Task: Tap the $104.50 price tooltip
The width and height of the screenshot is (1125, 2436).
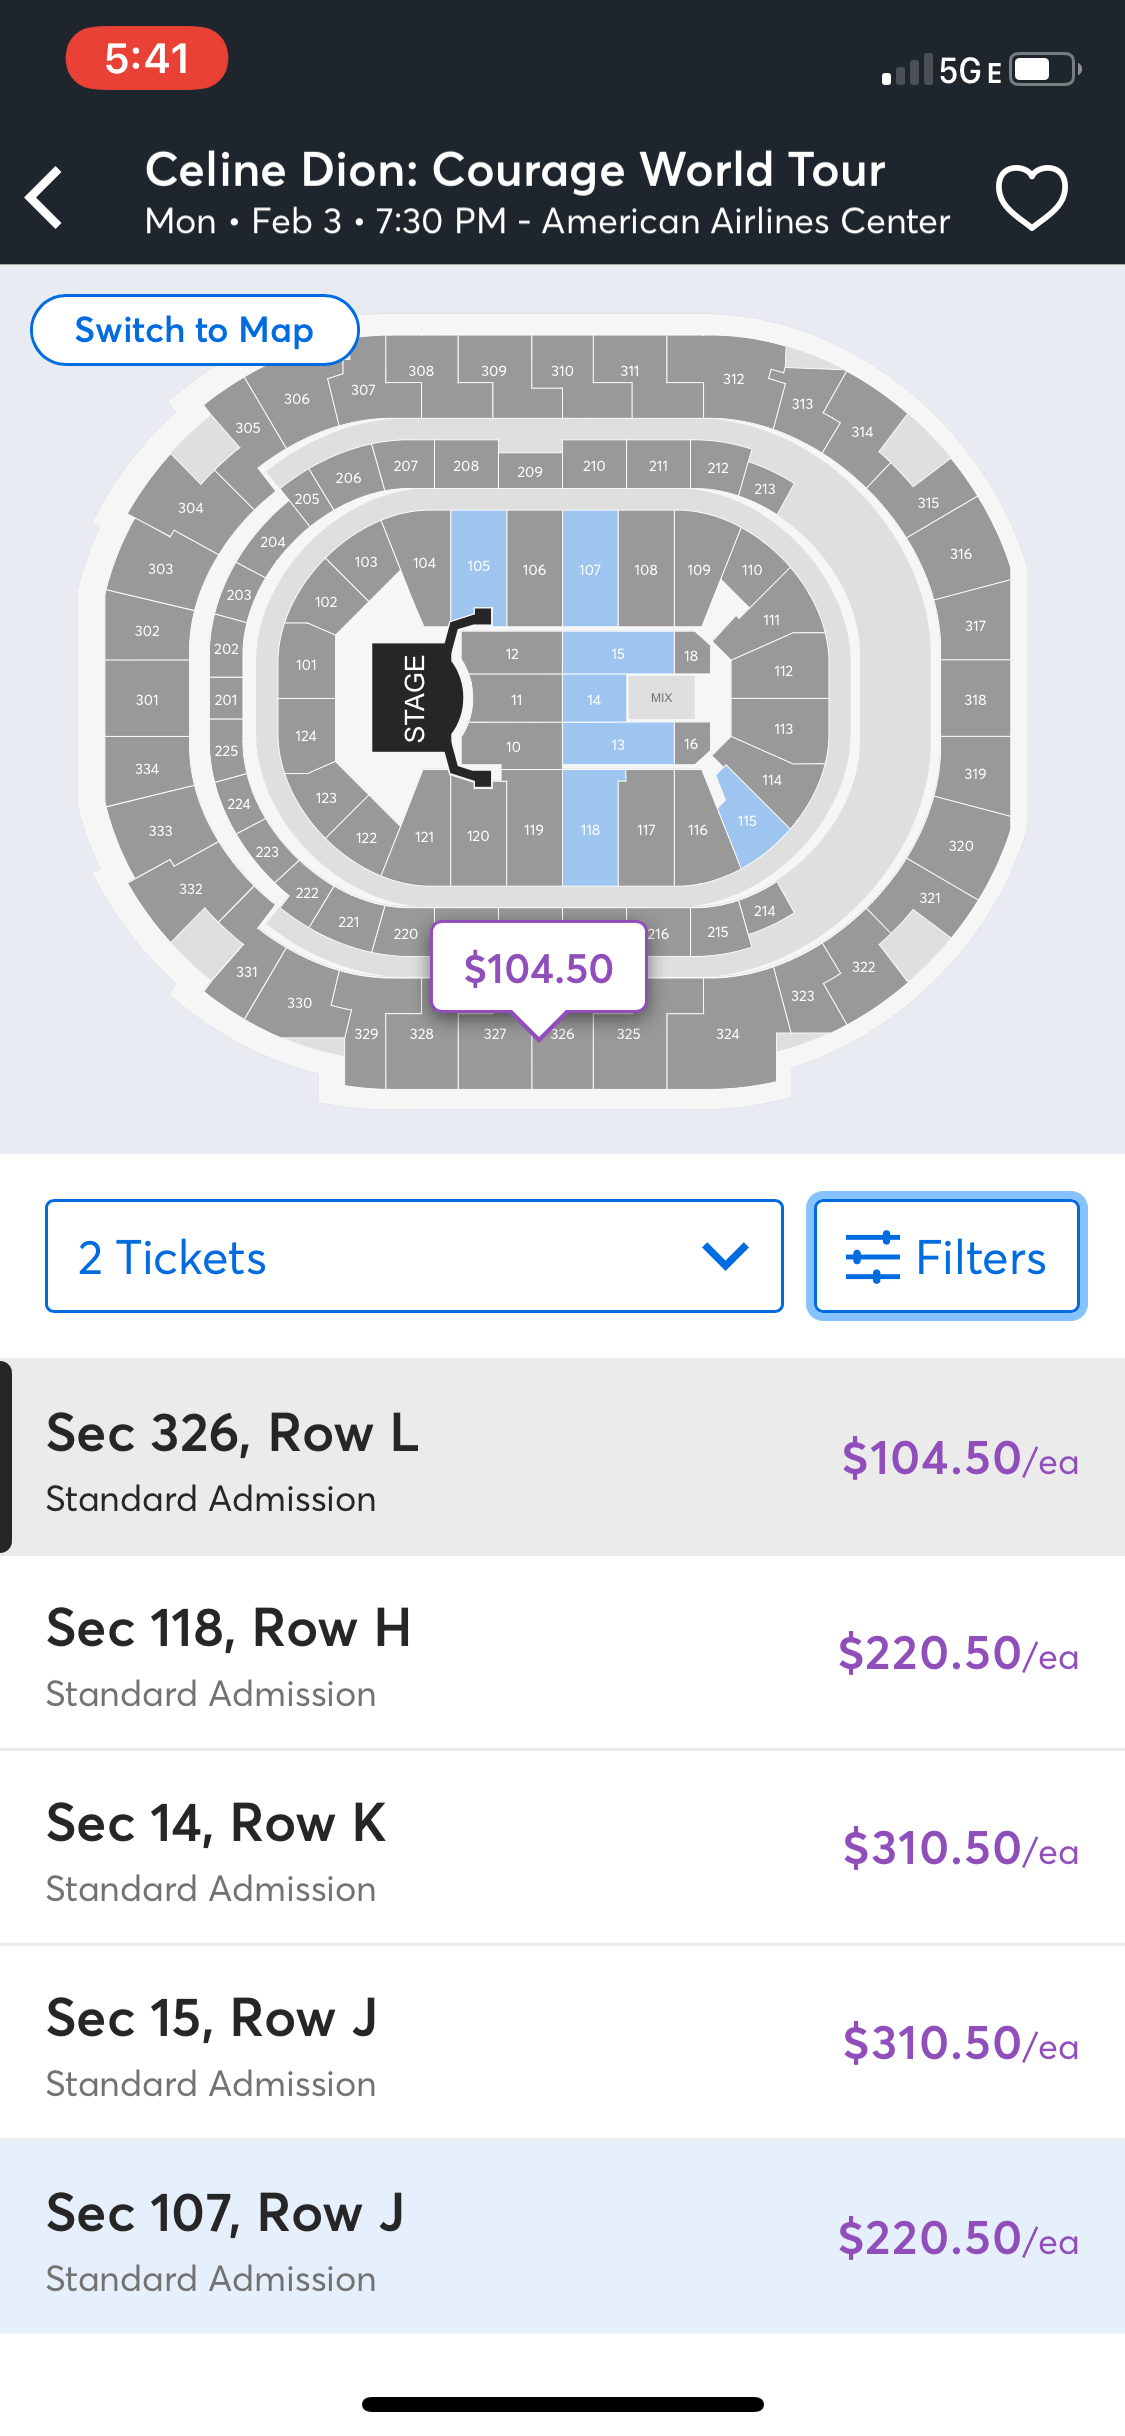Action: point(538,968)
